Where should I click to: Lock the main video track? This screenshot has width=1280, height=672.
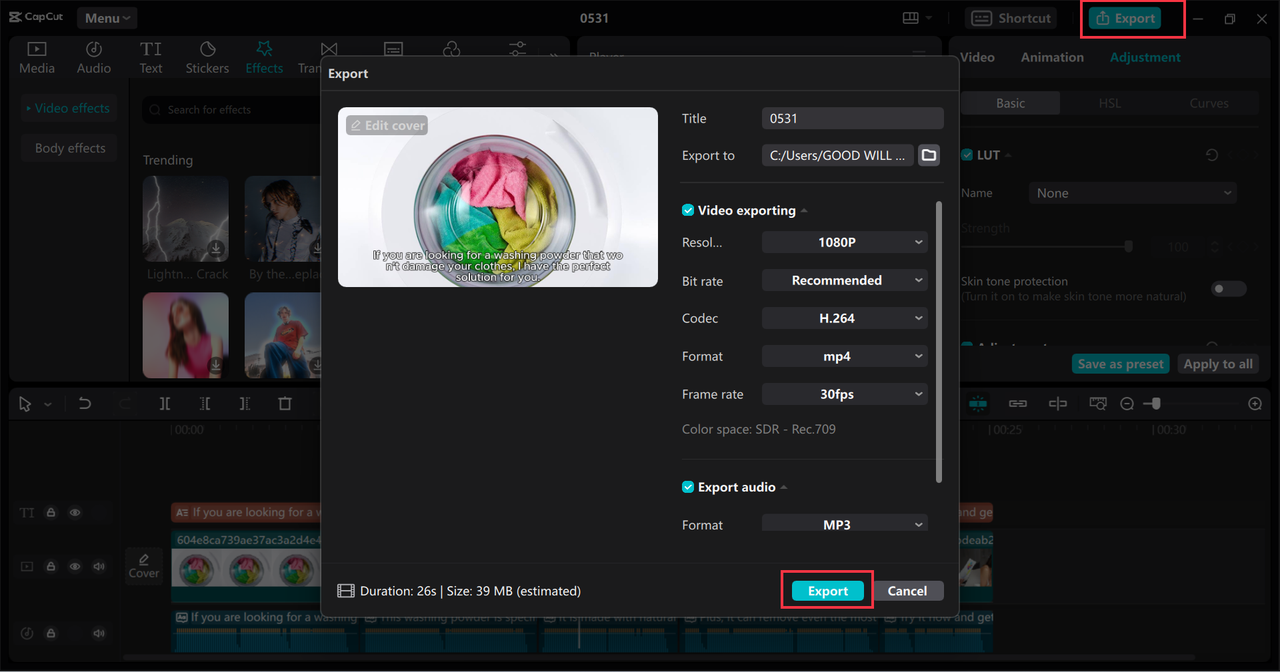pyautogui.click(x=51, y=566)
